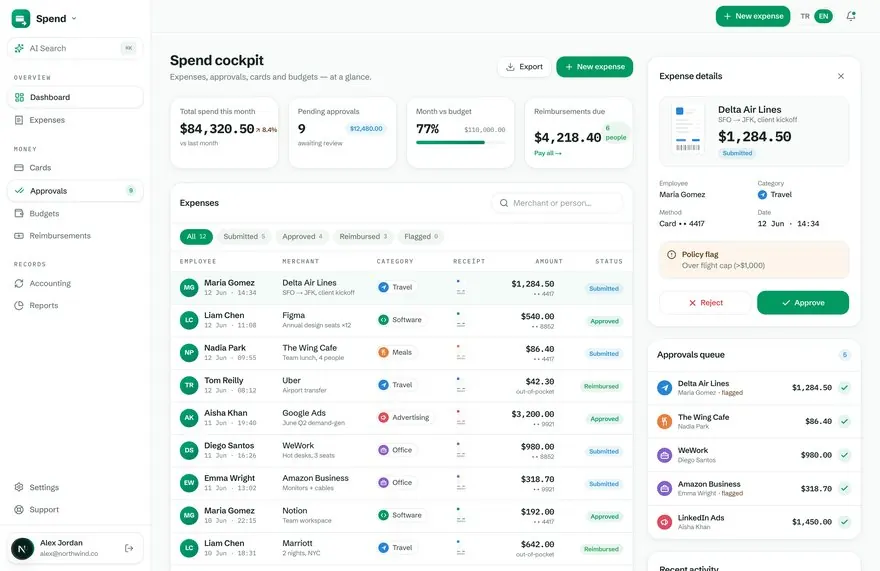Reject the Delta Air Lines expense
880x571 pixels.
click(705, 303)
